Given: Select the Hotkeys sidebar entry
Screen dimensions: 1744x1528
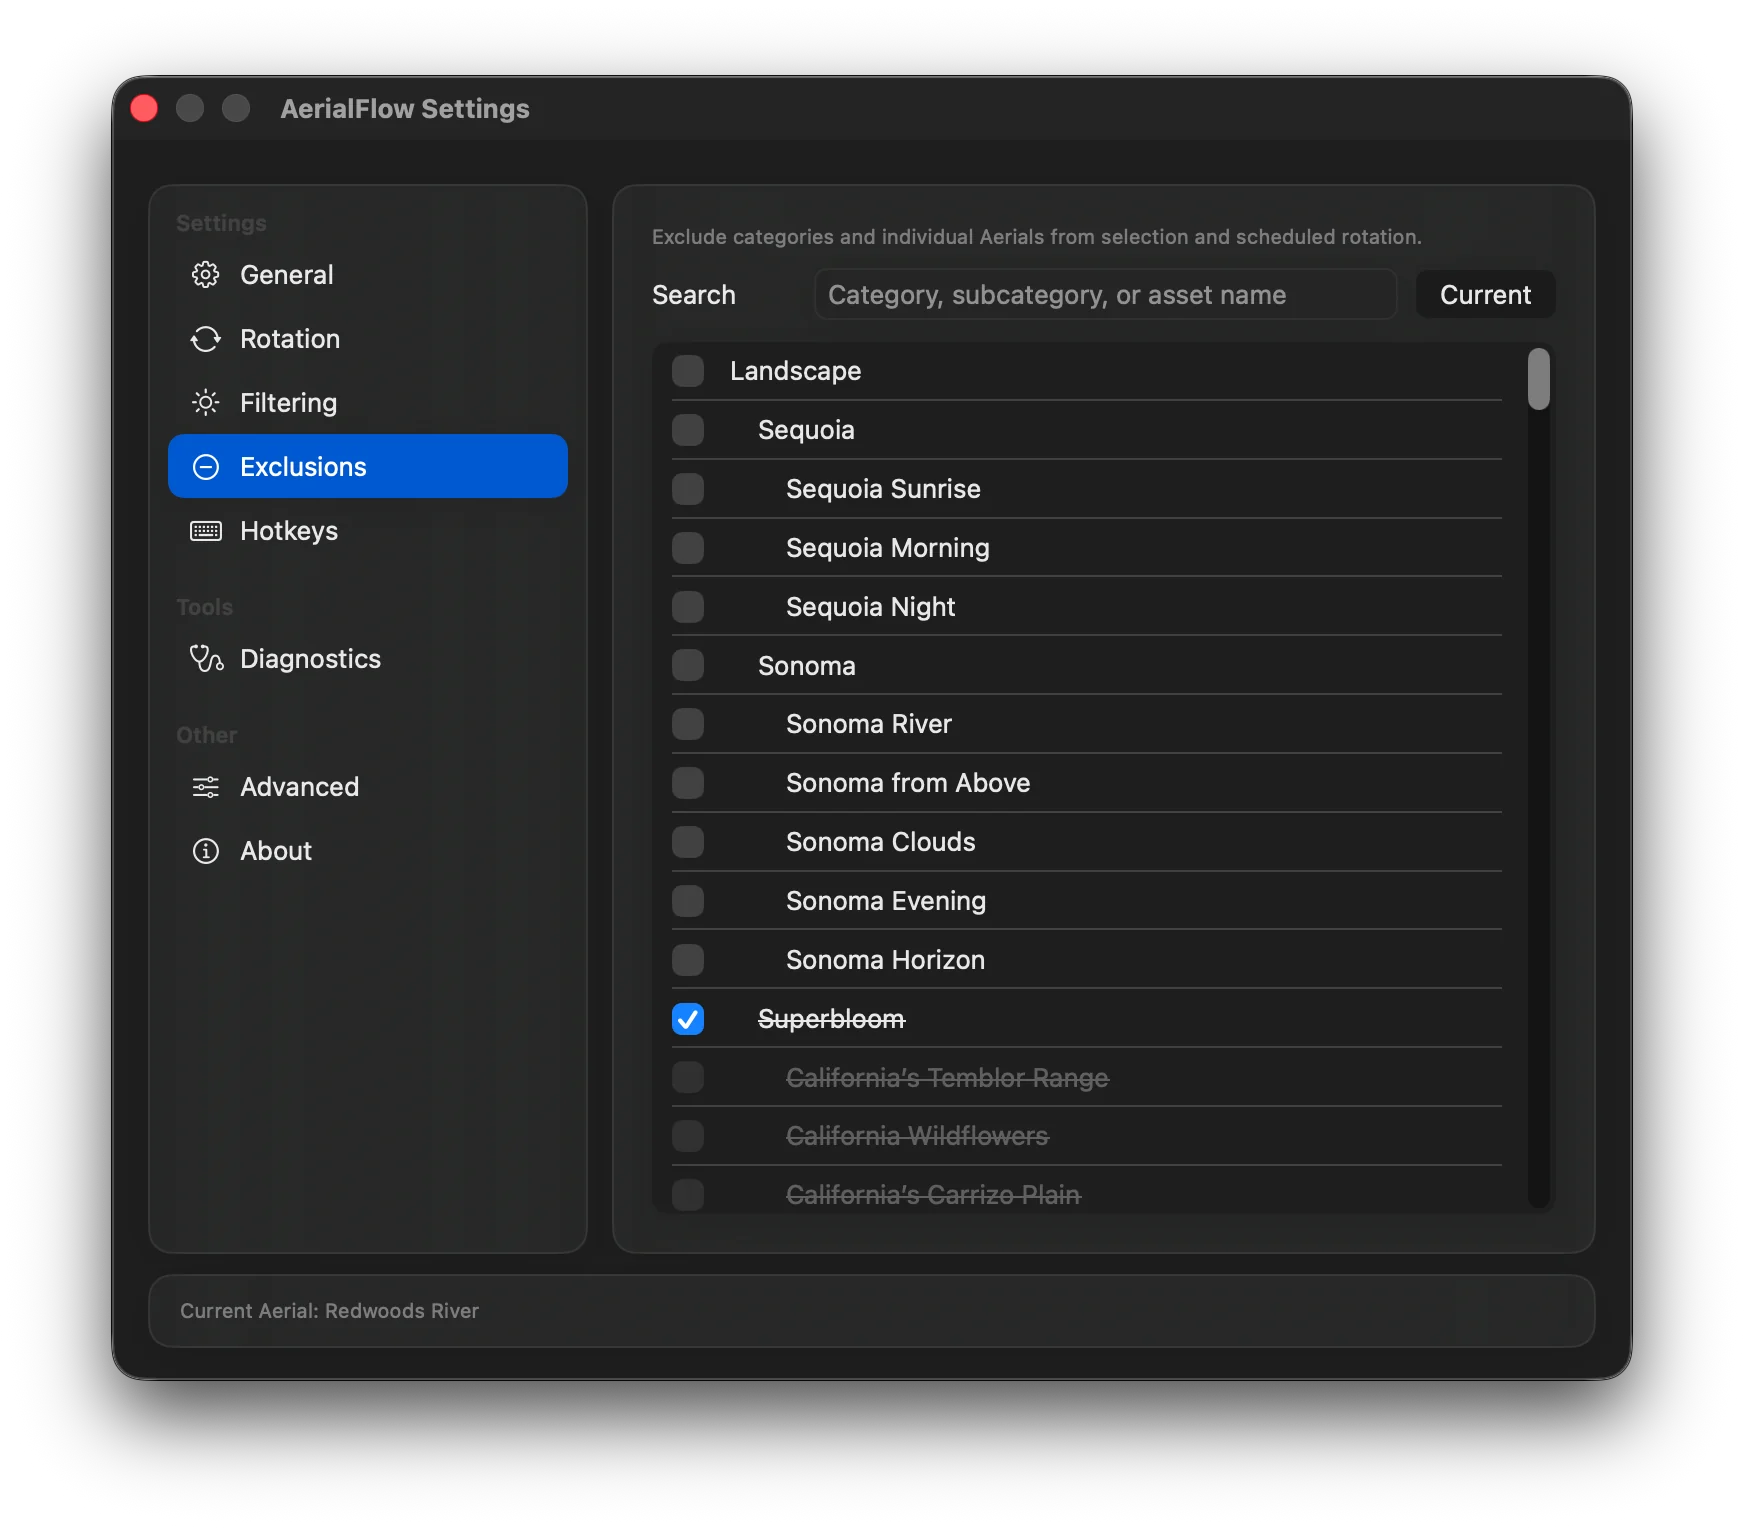Looking at the screenshot, I should click(290, 531).
